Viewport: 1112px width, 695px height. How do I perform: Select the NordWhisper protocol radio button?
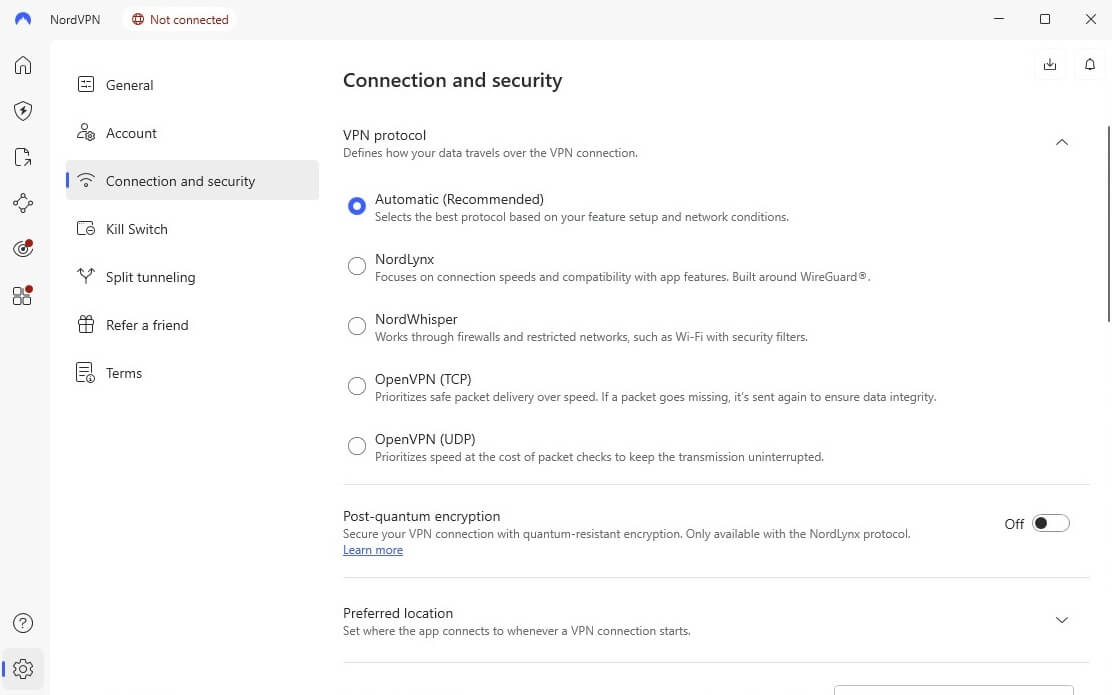(357, 326)
